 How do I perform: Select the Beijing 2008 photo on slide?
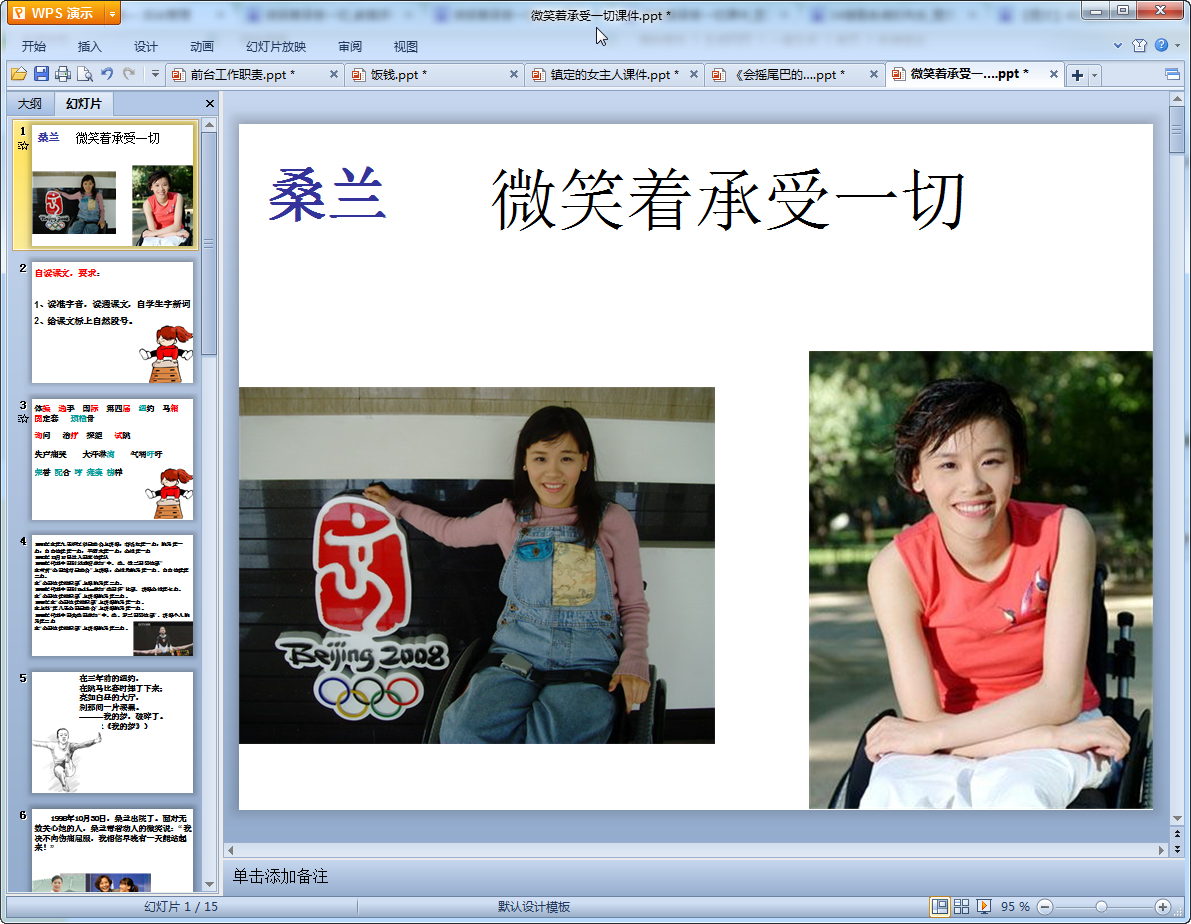click(x=477, y=565)
